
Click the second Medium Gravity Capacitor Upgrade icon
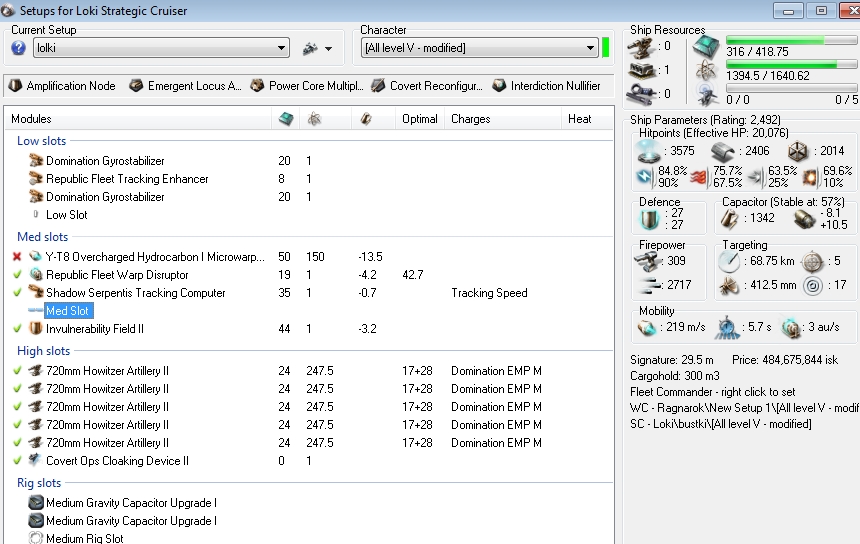(36, 520)
